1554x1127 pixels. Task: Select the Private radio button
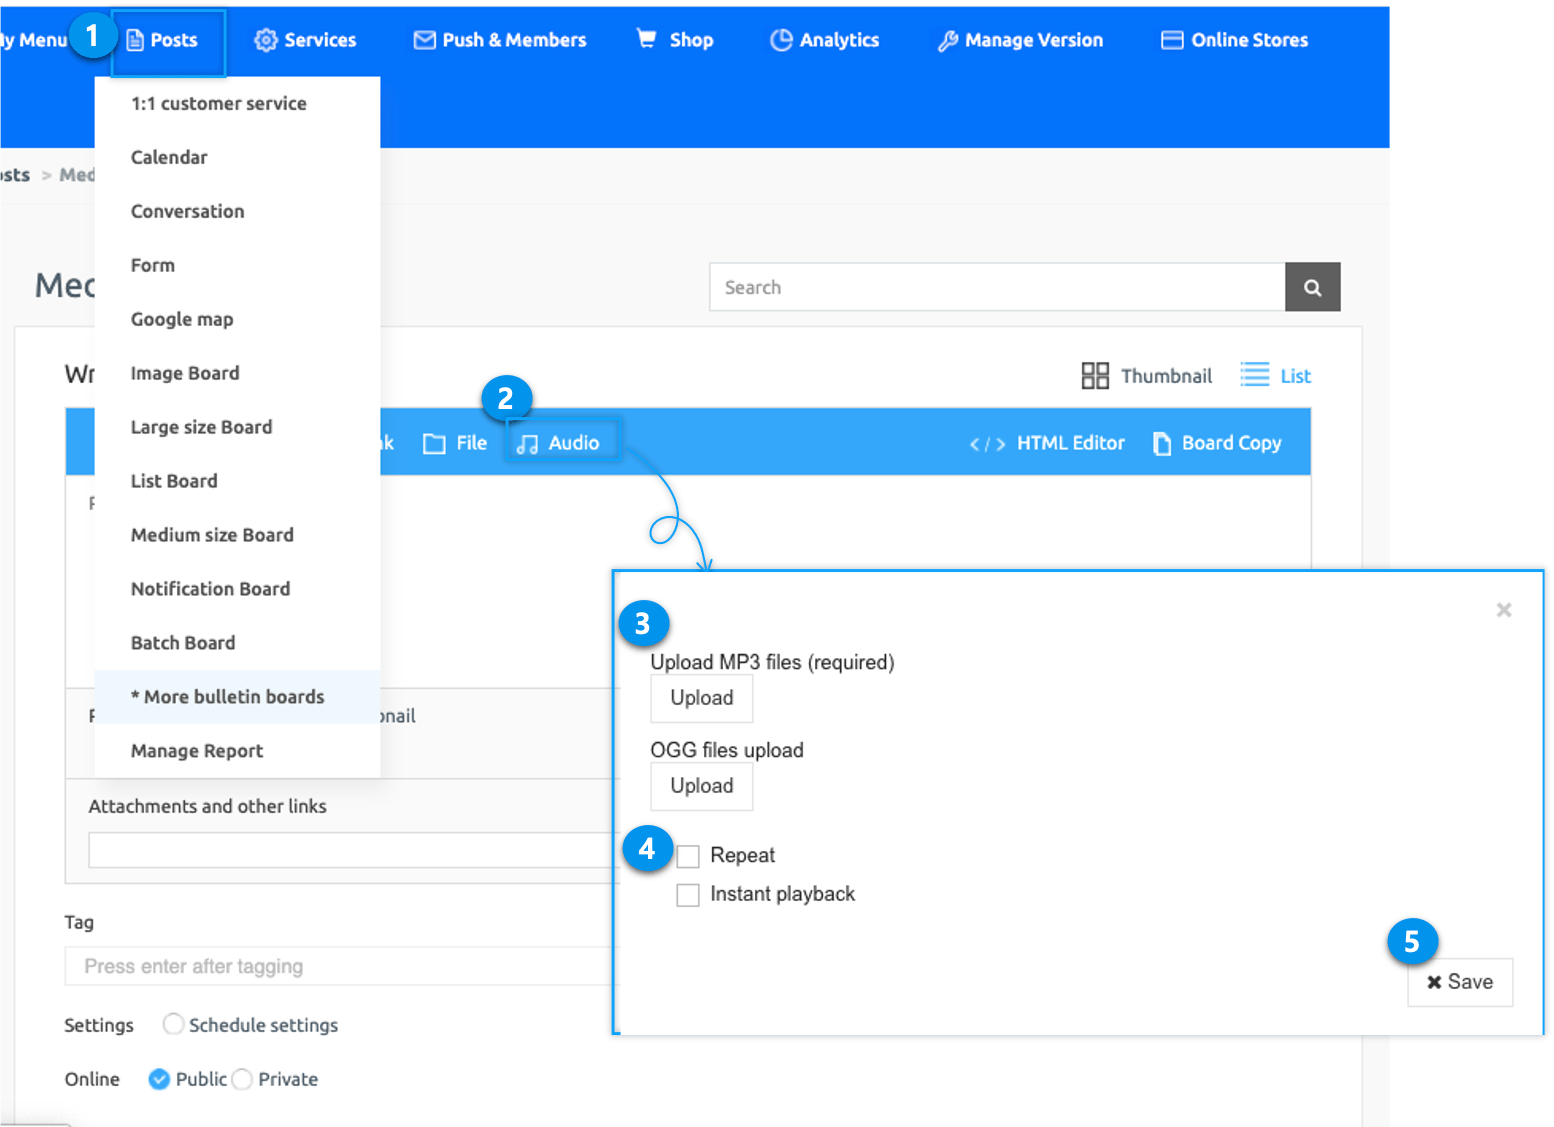pos(242,1080)
